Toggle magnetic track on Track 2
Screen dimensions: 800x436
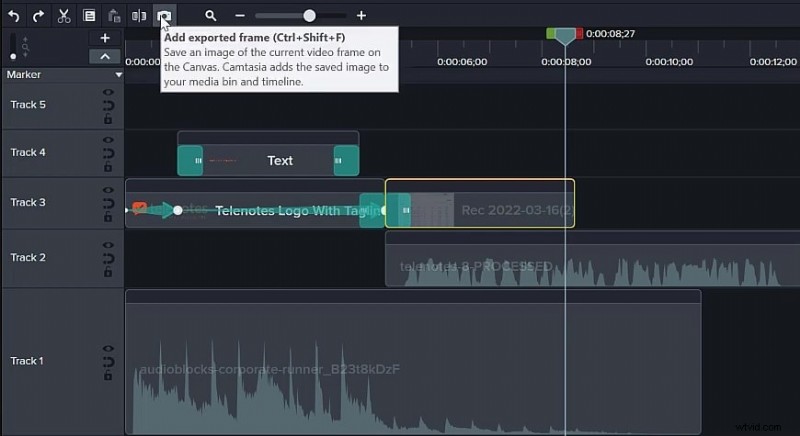[108, 259]
